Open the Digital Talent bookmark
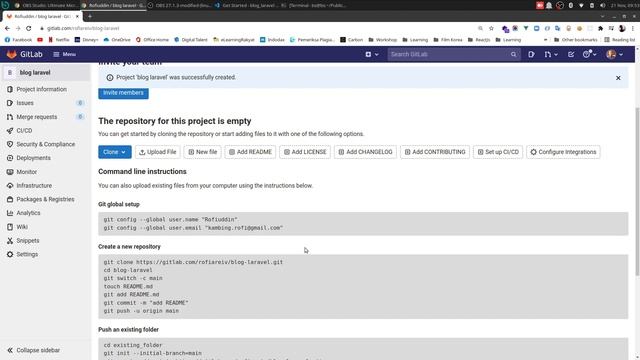The height and width of the screenshot is (360, 640). (x=191, y=40)
